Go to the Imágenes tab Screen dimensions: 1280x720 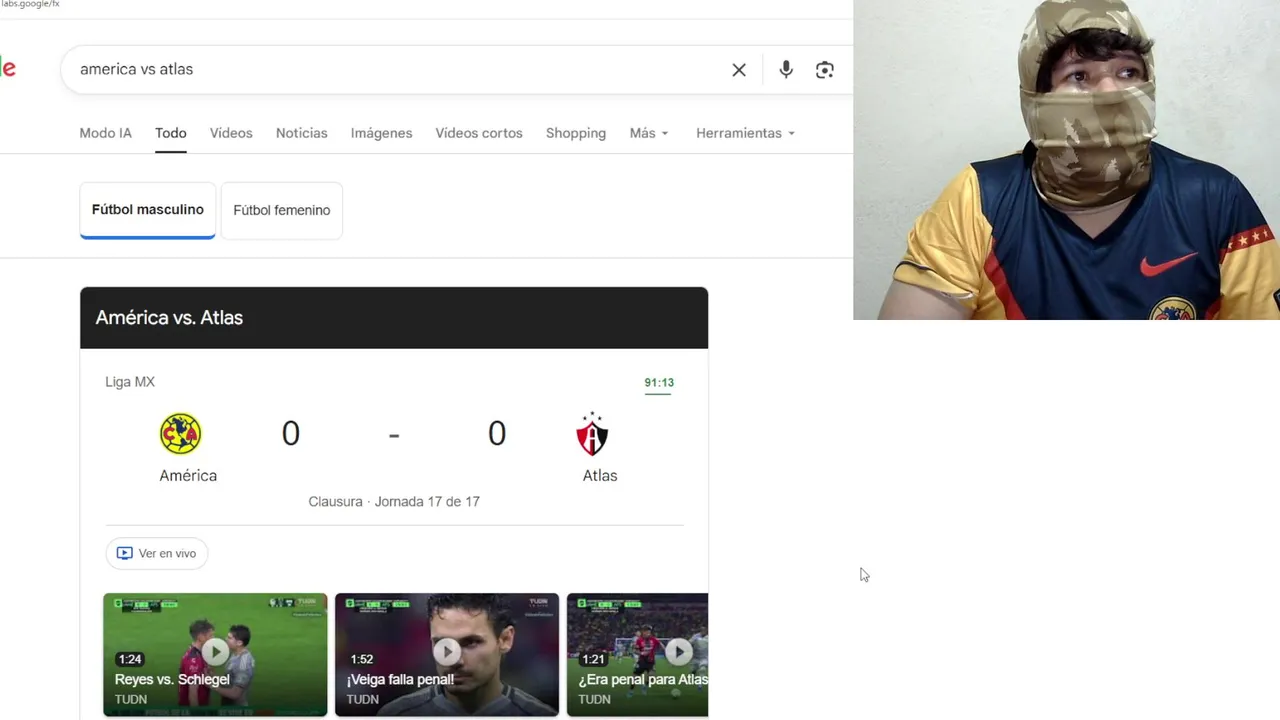[381, 133]
